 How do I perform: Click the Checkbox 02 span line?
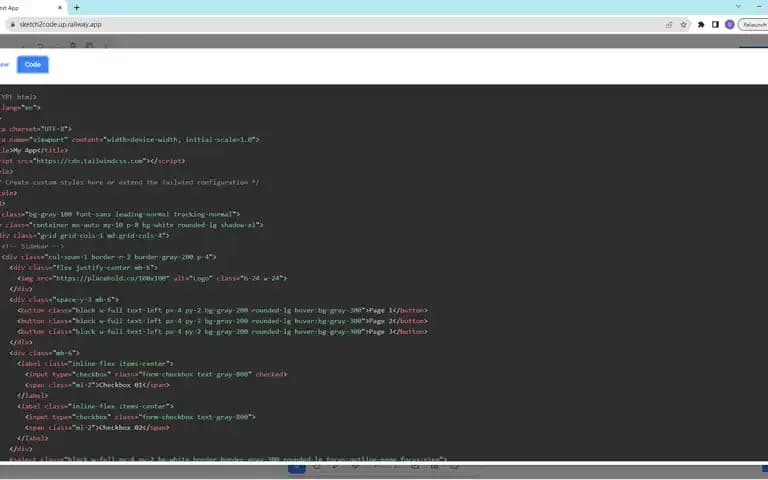97,428
